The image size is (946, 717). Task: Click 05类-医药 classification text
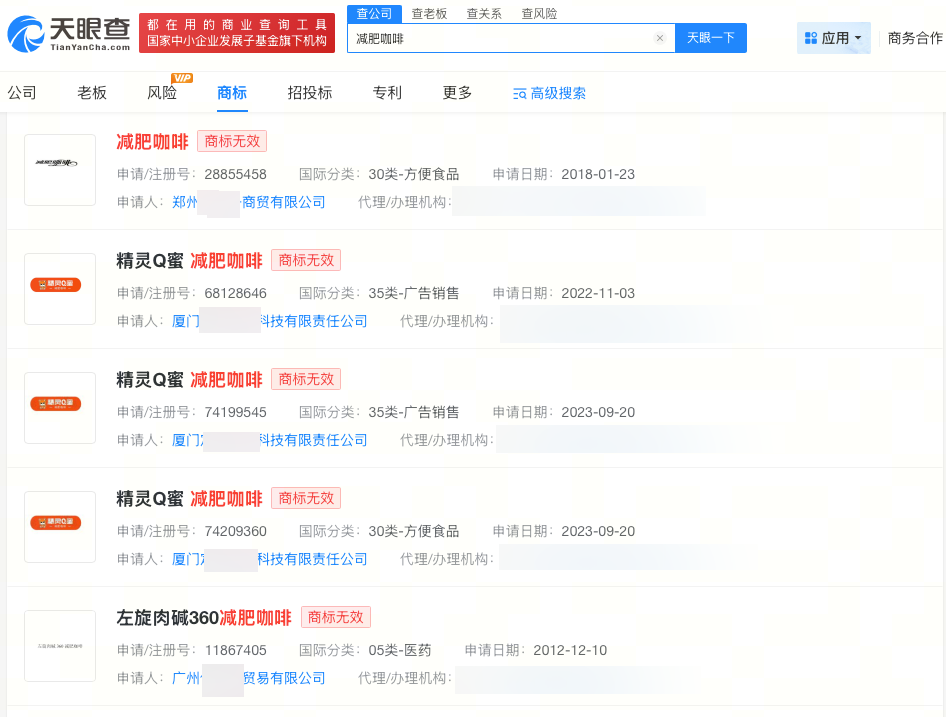(400, 650)
